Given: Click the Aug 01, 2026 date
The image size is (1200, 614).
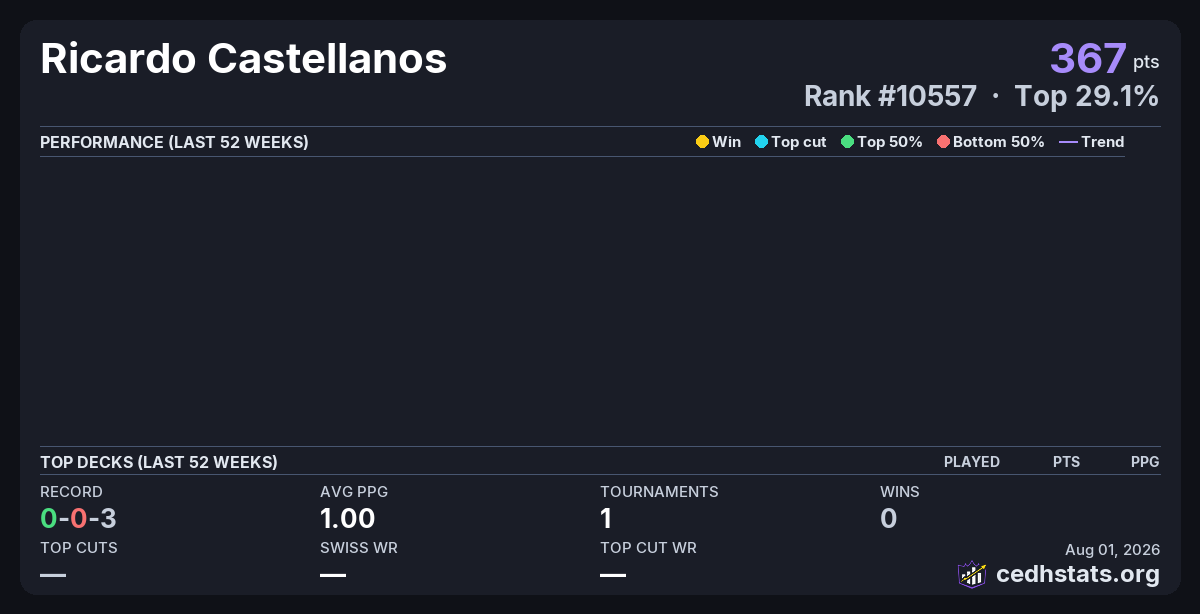Looking at the screenshot, I should pyautogui.click(x=1112, y=550).
